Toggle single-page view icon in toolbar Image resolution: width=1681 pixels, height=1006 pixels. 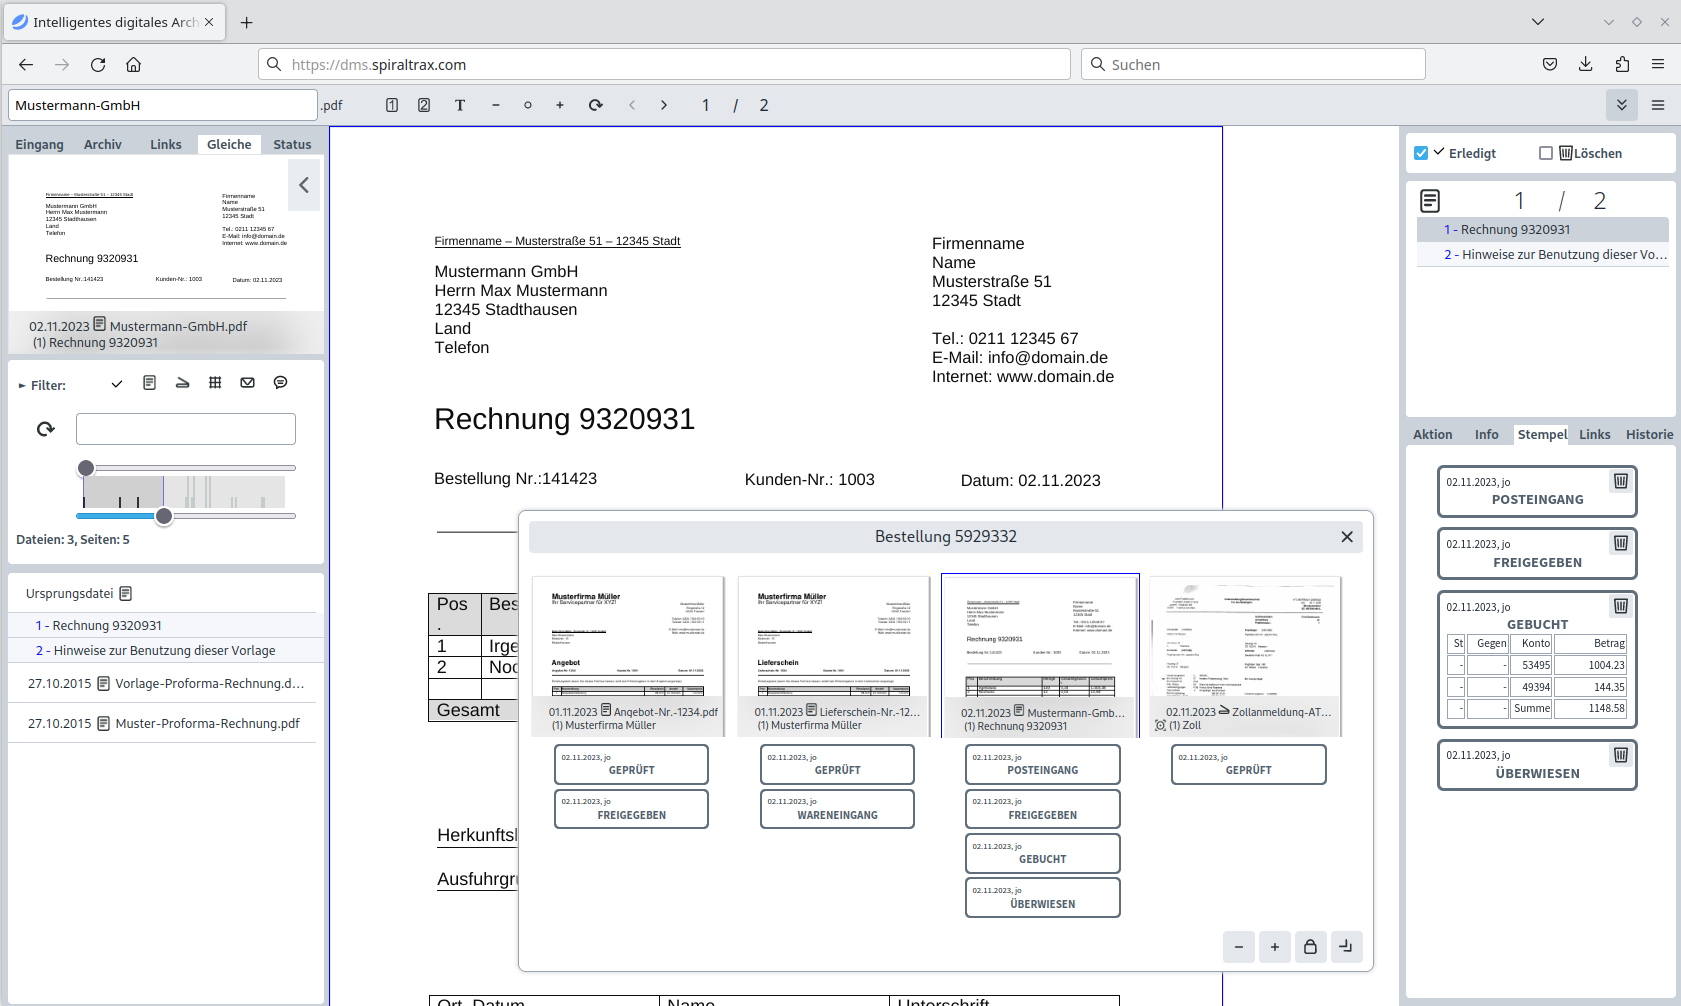click(x=392, y=105)
